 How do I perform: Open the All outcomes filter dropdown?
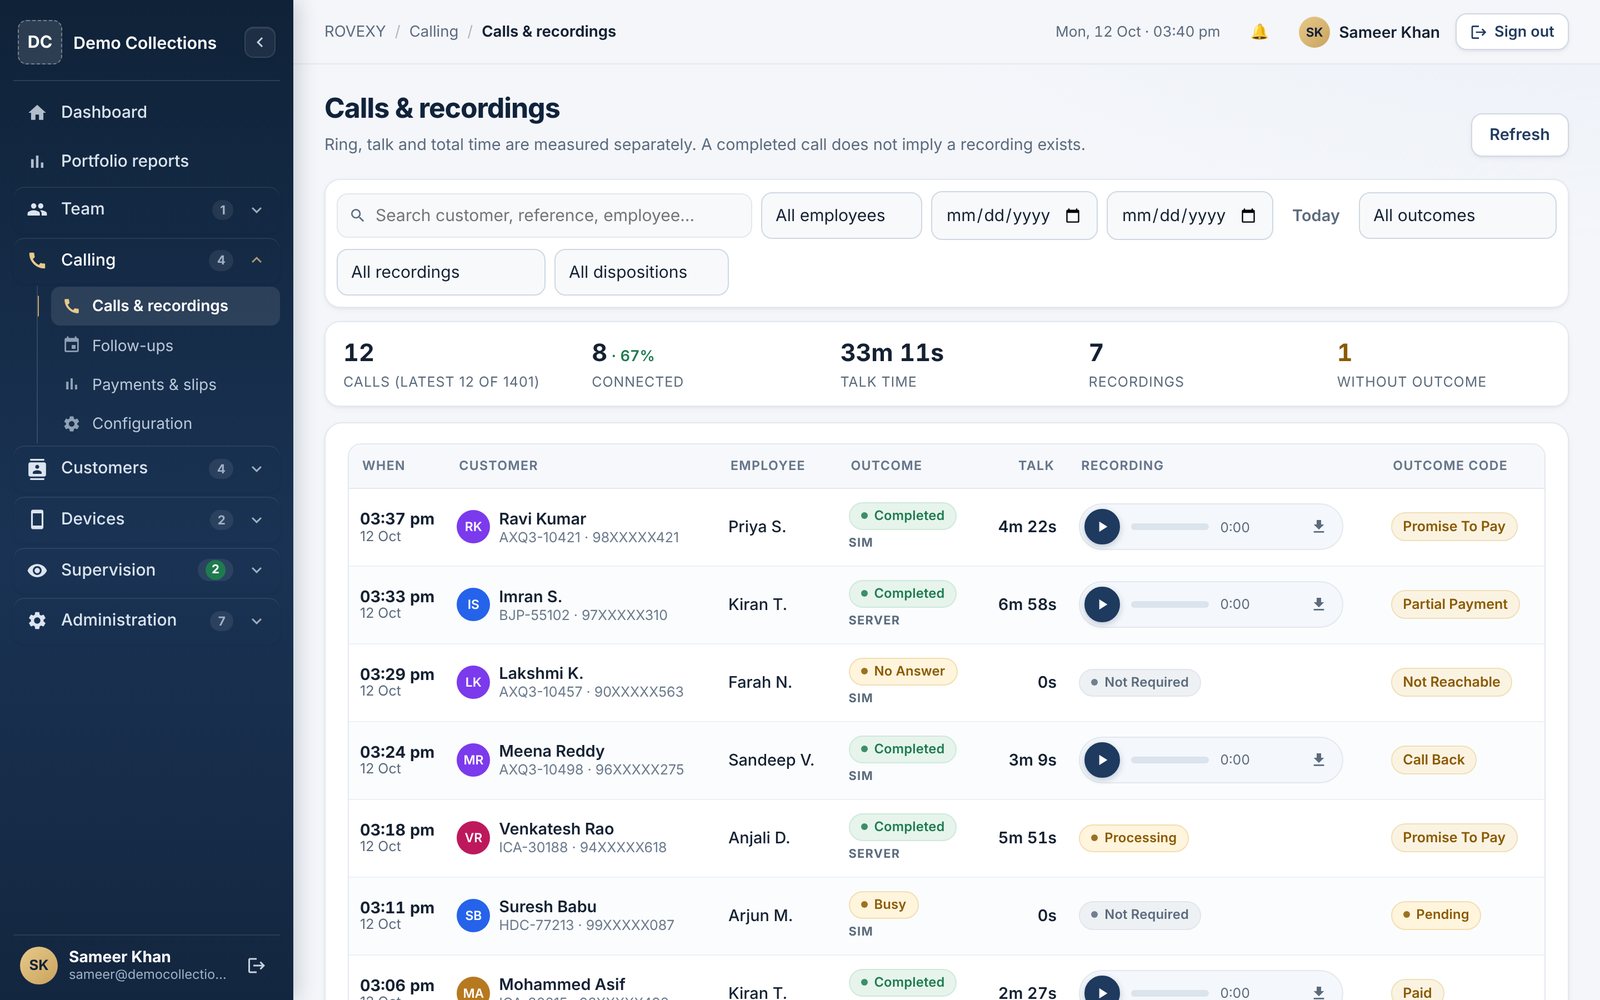tap(1457, 216)
